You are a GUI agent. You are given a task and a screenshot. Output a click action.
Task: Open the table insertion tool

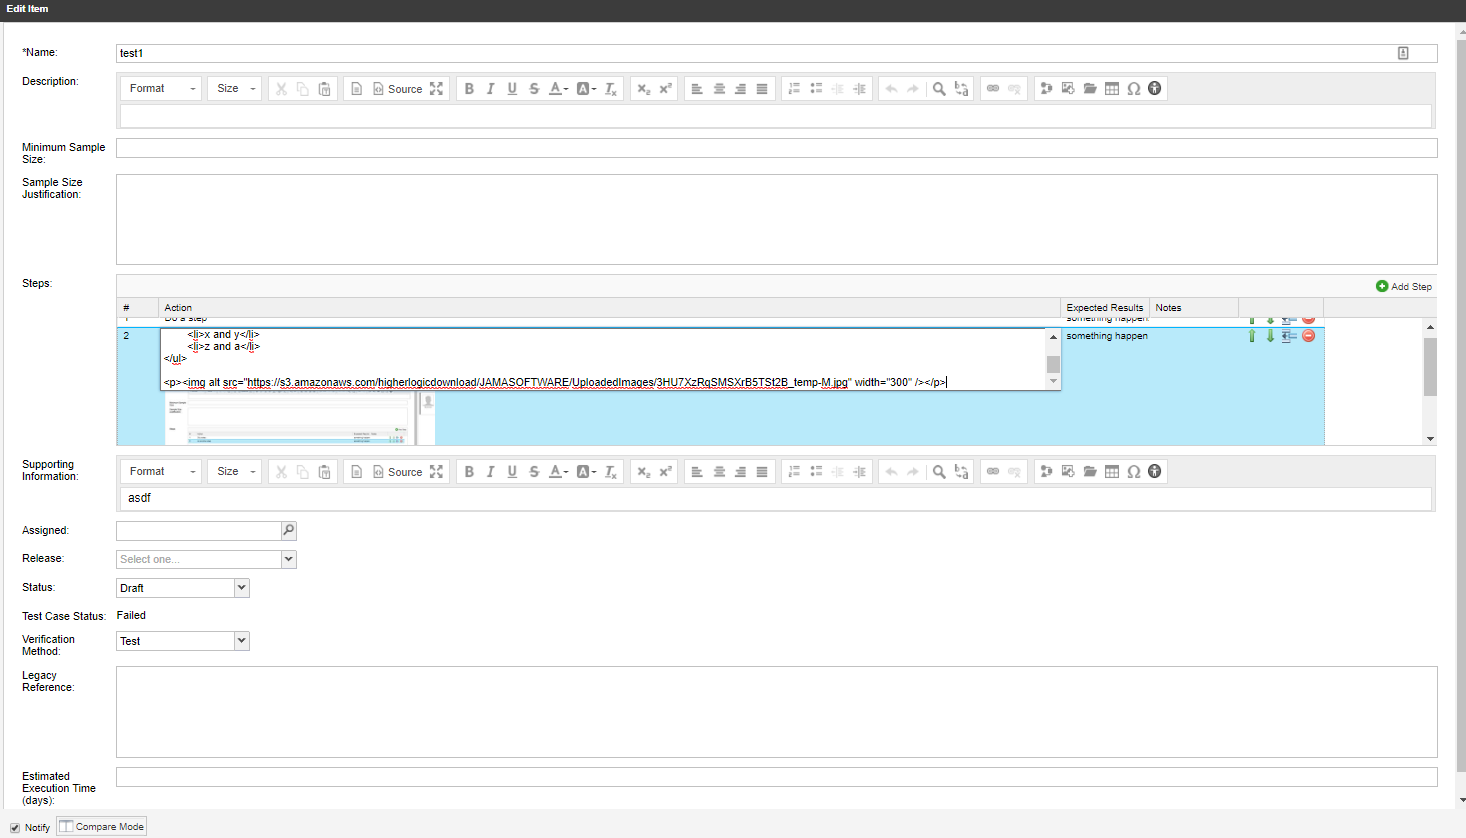pyautogui.click(x=1112, y=88)
